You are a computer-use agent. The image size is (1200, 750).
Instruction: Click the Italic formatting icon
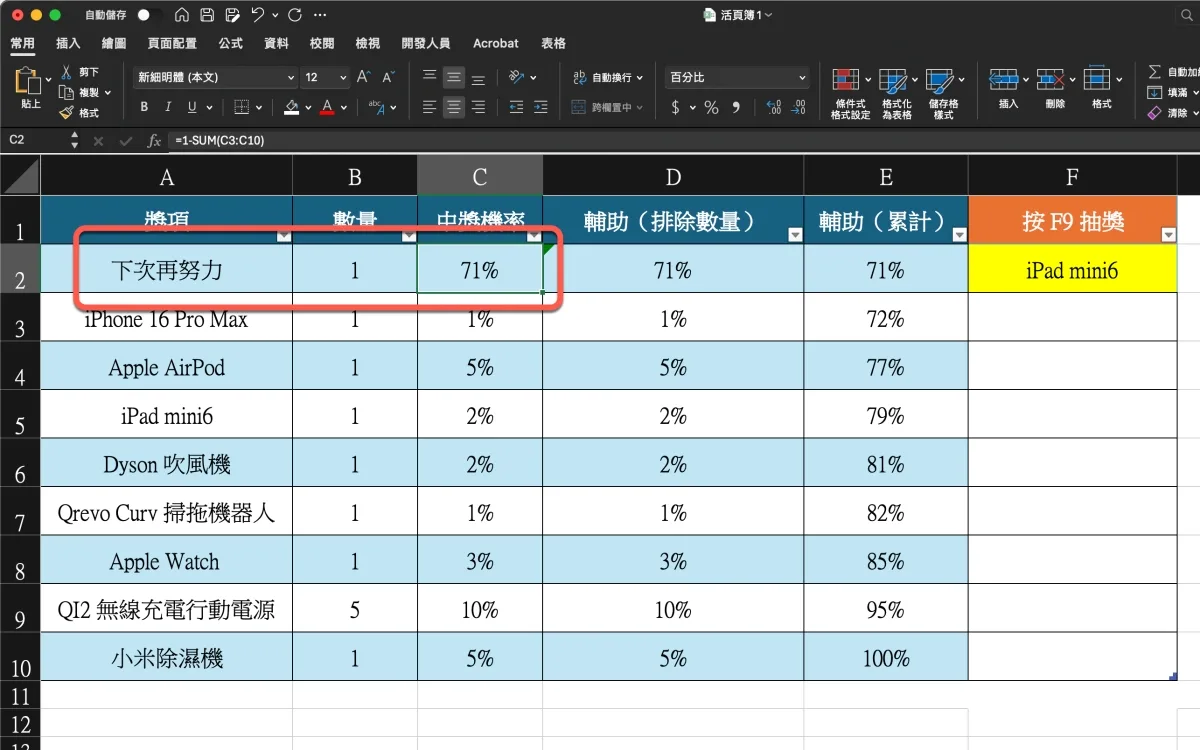pyautogui.click(x=167, y=107)
